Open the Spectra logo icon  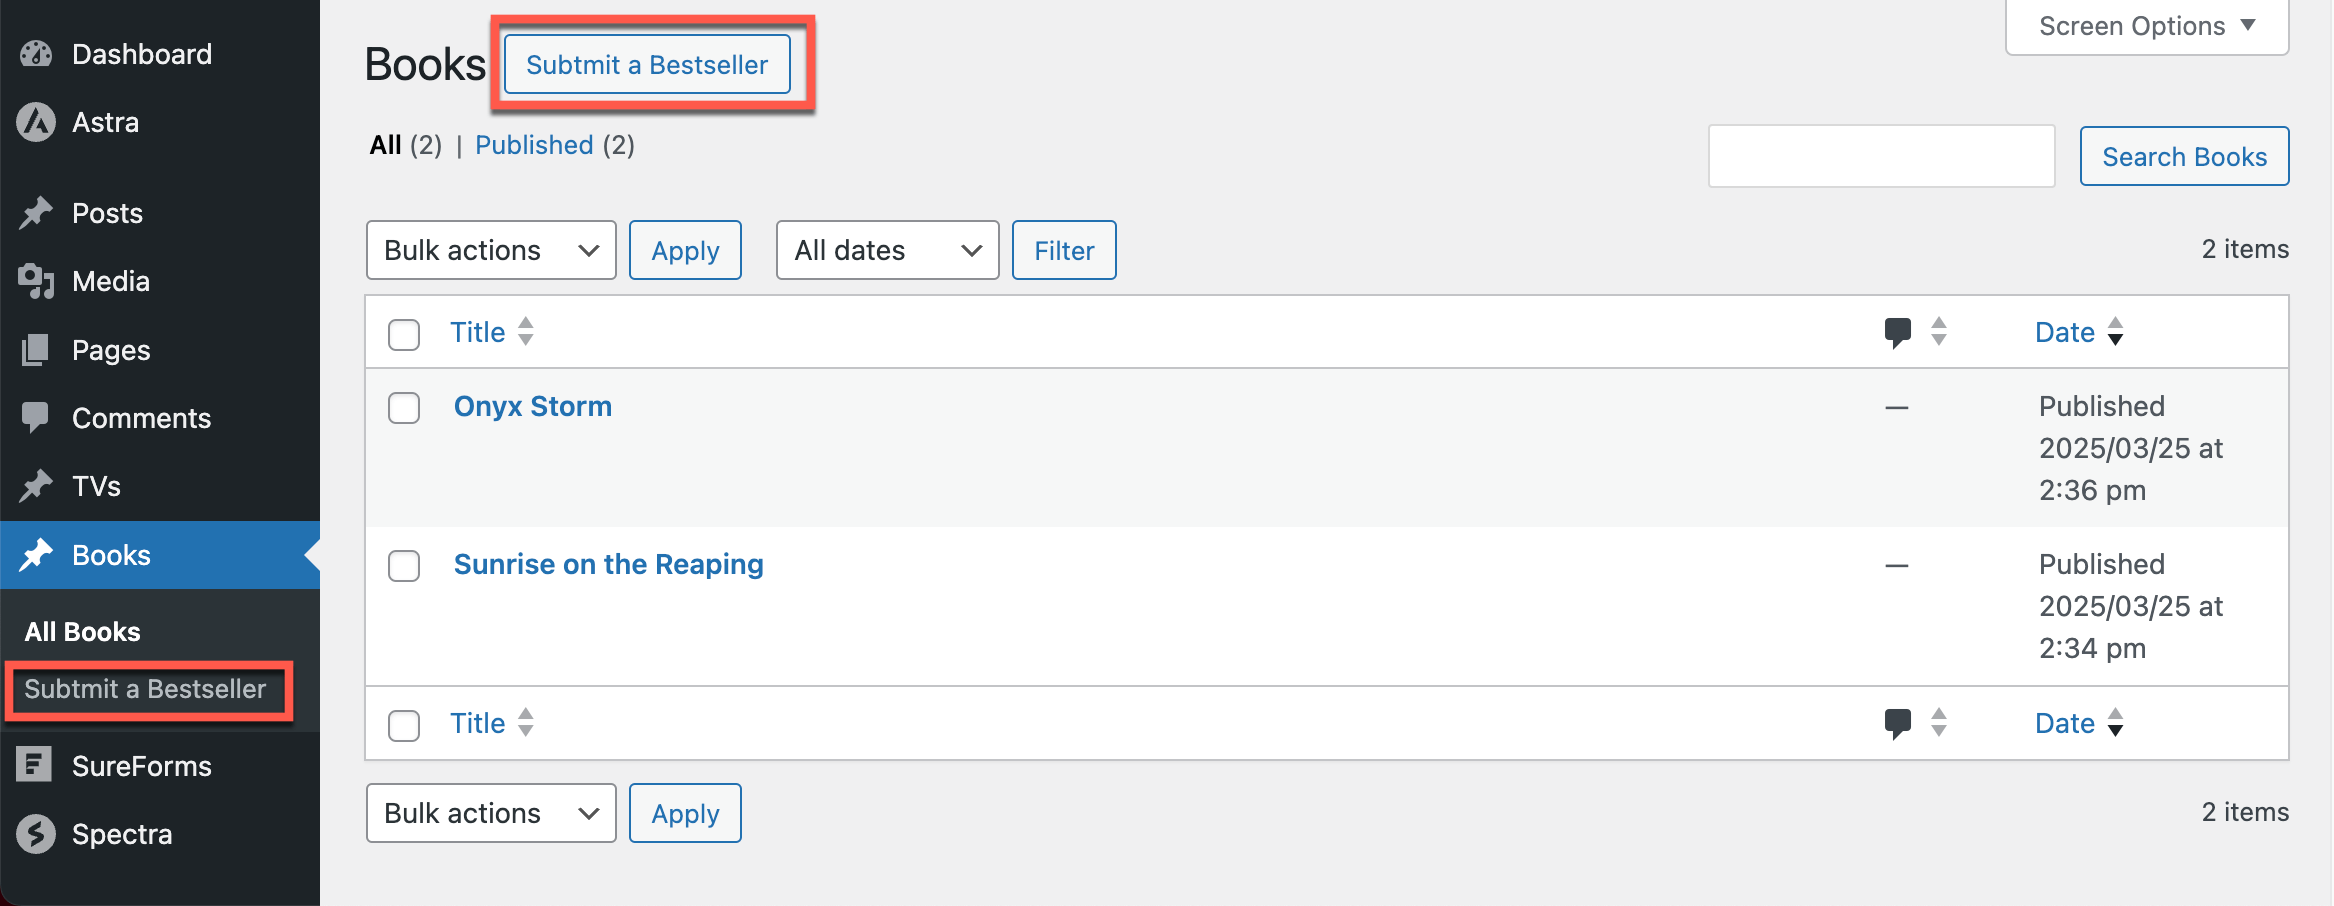click(36, 834)
